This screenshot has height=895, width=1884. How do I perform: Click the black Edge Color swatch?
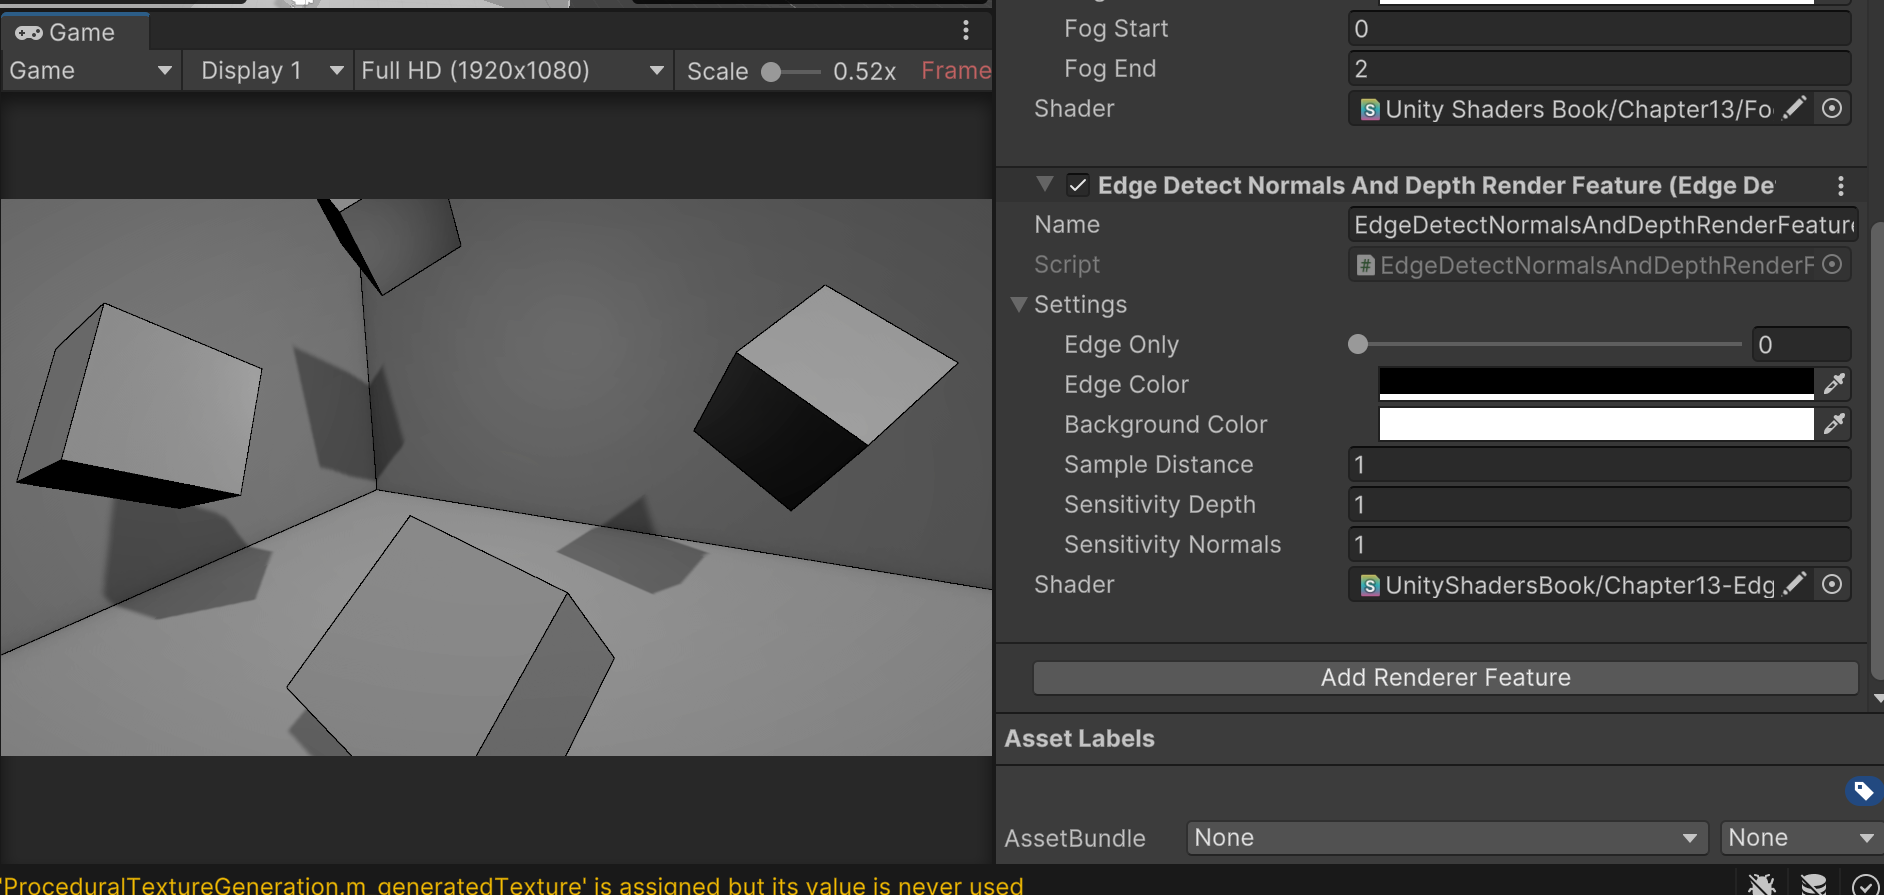tap(1595, 383)
